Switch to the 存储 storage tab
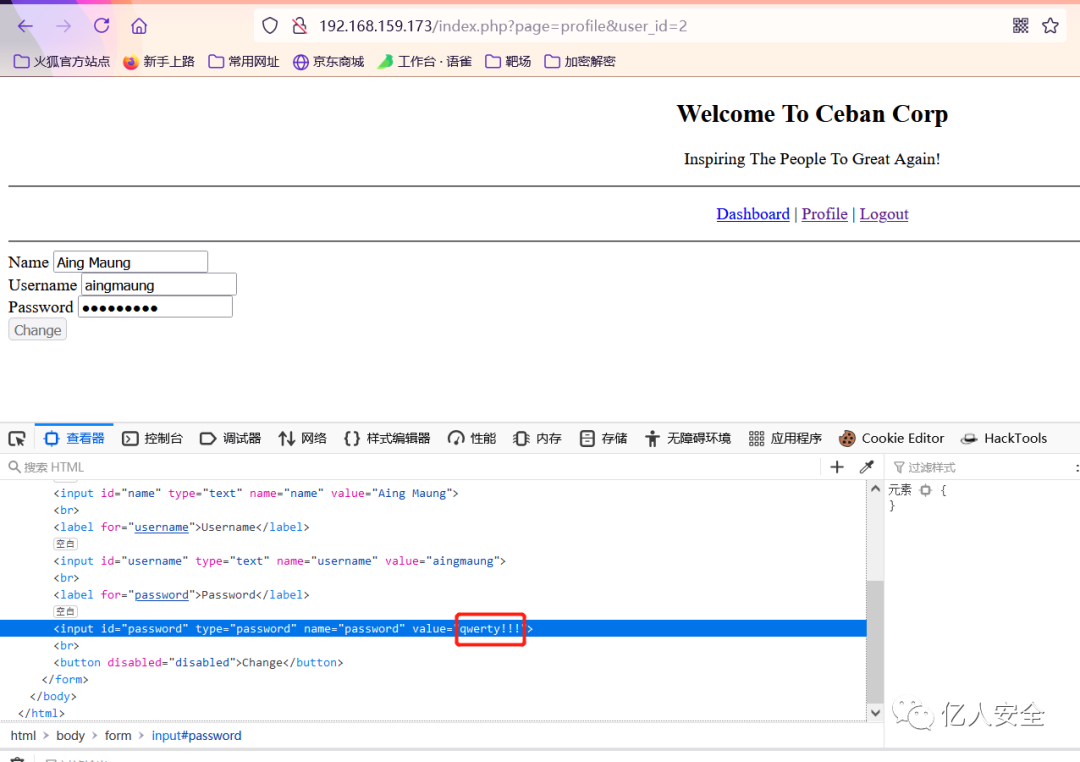Image resolution: width=1080 pixels, height=762 pixels. 603,439
